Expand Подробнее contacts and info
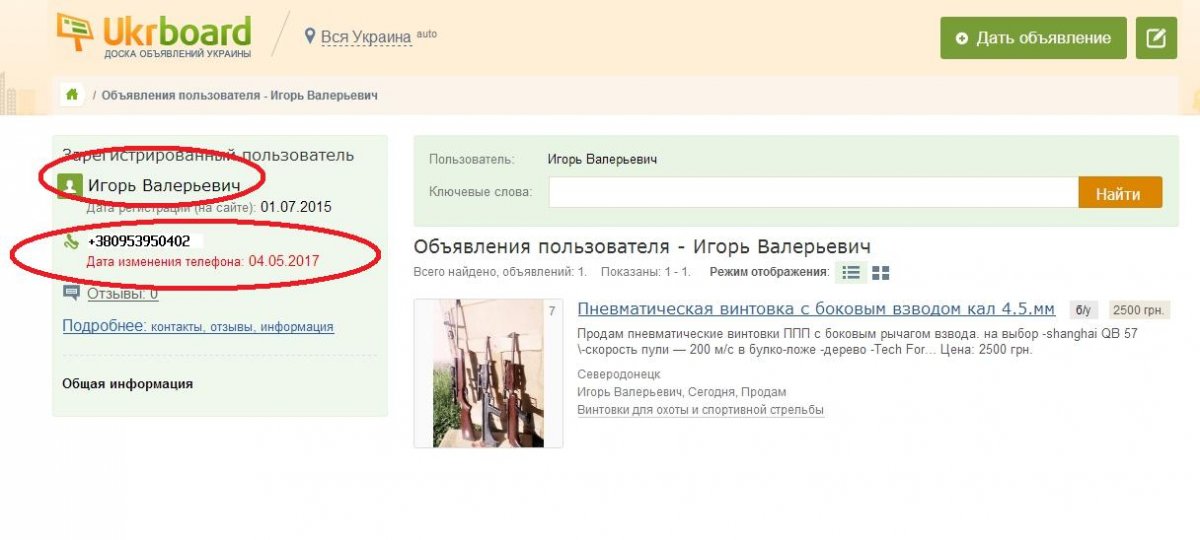The height and width of the screenshot is (540, 1200). pyautogui.click(x=197, y=326)
